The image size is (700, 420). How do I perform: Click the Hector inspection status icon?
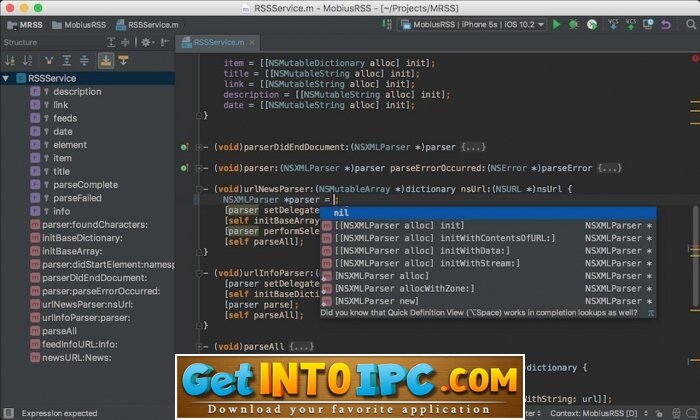[x=677, y=413]
